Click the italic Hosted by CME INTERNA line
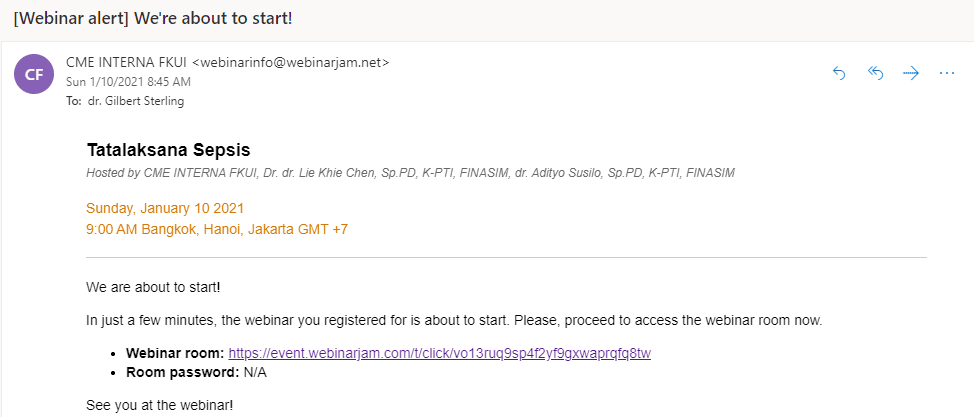Image resolution: width=974 pixels, height=417 pixels. 411,173
